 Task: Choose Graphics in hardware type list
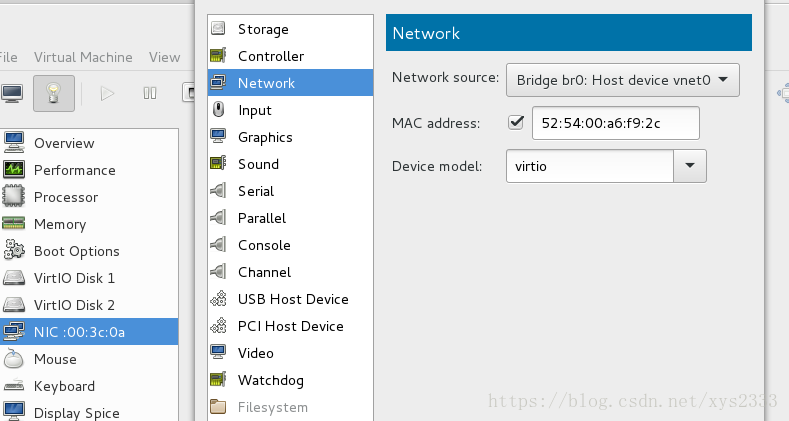point(290,137)
